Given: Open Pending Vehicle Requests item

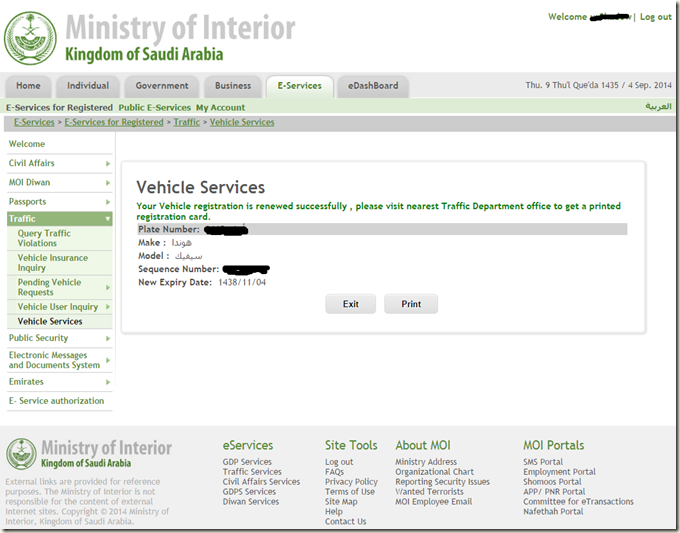Looking at the screenshot, I should [49, 288].
